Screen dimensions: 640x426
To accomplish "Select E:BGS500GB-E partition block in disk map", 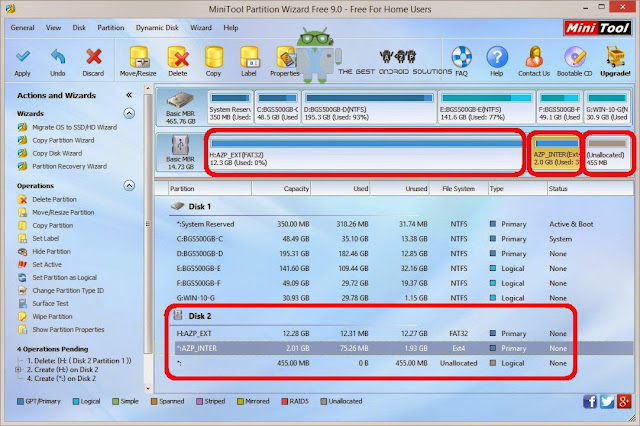I will click(x=486, y=107).
